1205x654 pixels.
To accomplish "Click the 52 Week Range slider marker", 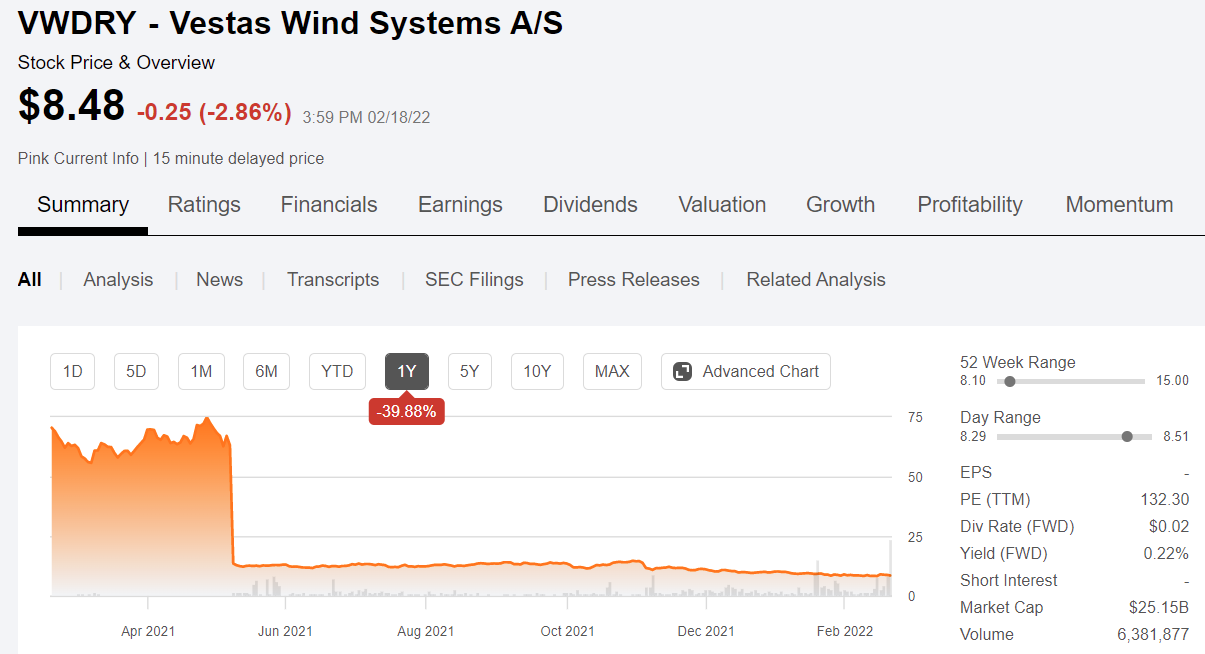I will [1010, 381].
